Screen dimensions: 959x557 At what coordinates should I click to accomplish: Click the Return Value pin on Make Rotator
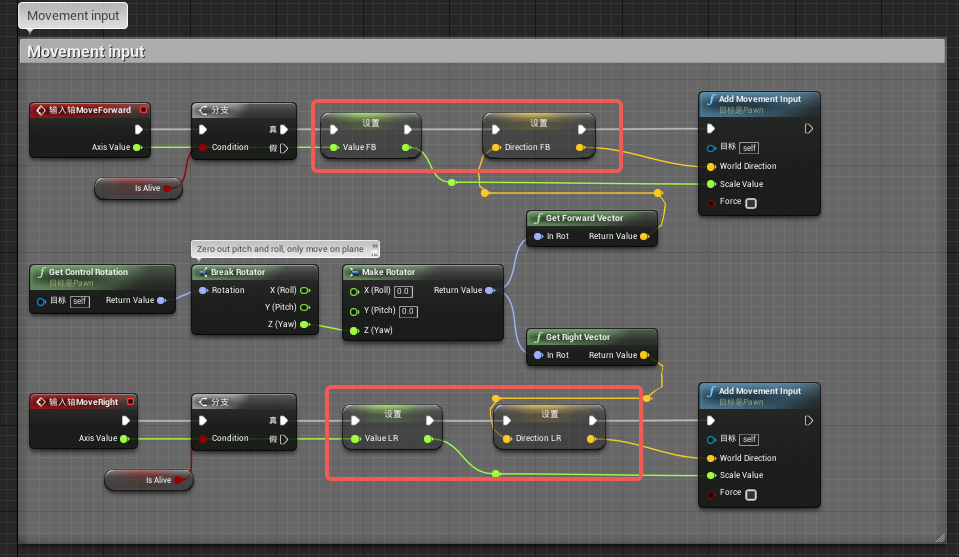(490, 290)
